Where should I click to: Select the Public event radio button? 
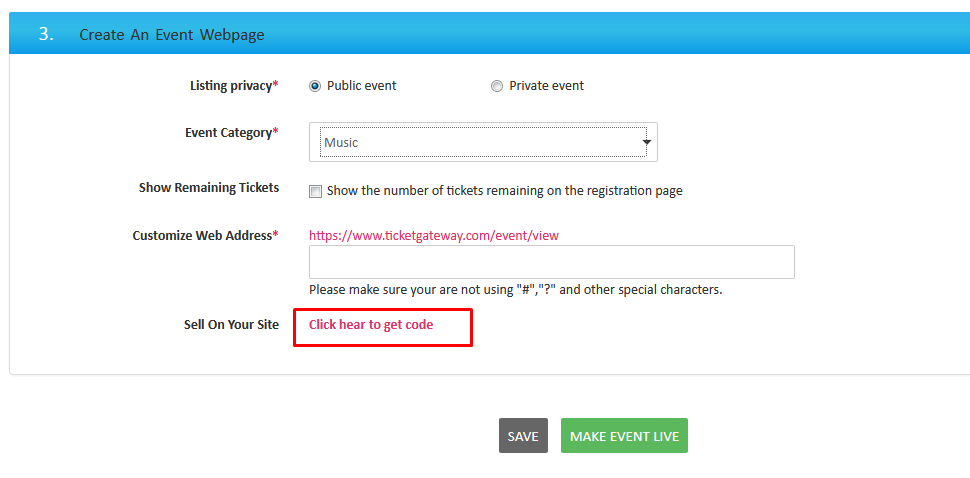coord(315,86)
